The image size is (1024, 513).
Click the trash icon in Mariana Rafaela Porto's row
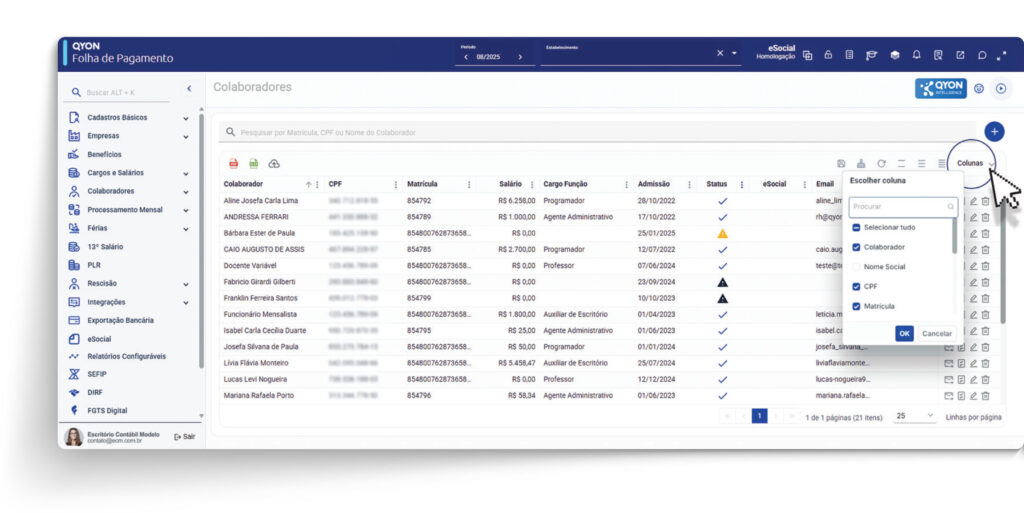pos(985,395)
